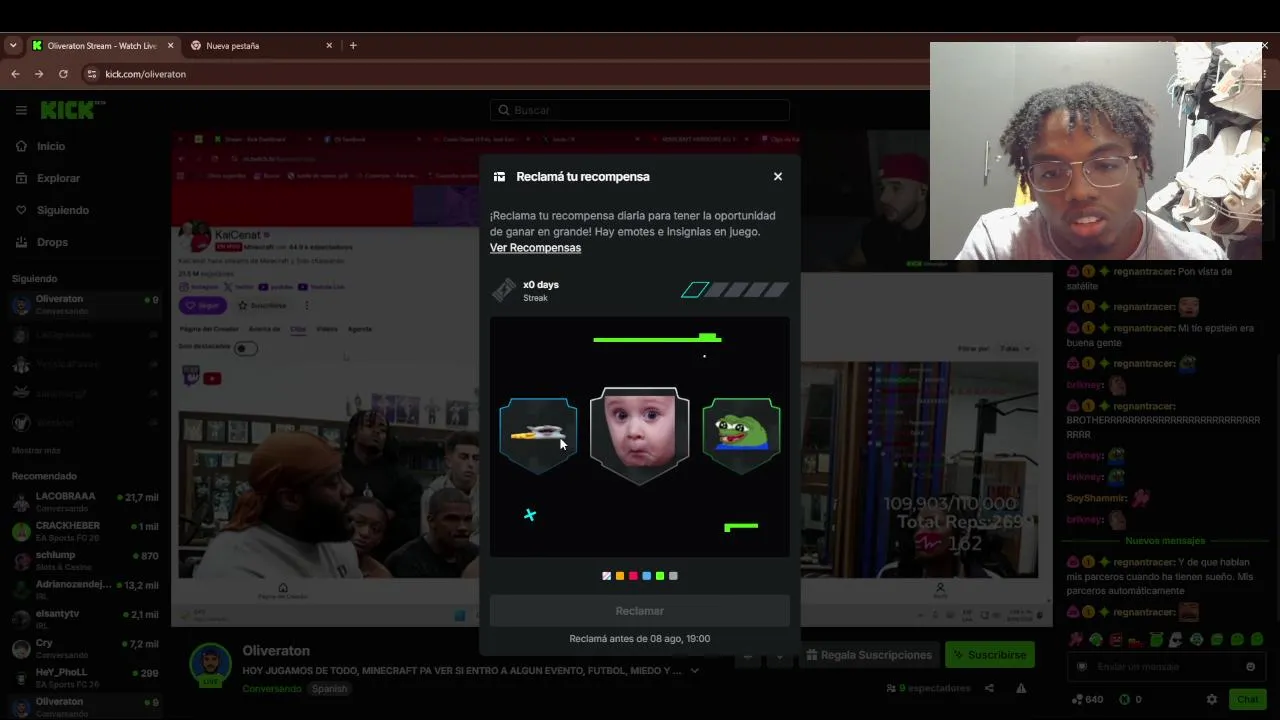Reload the kick.com page

point(63,74)
